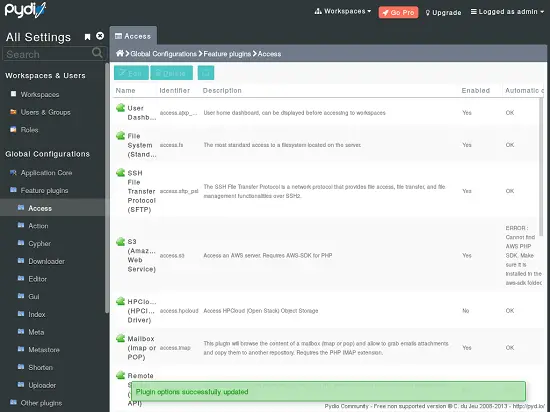
Task: Select Gui in the sidebar
Action: tap(34, 297)
